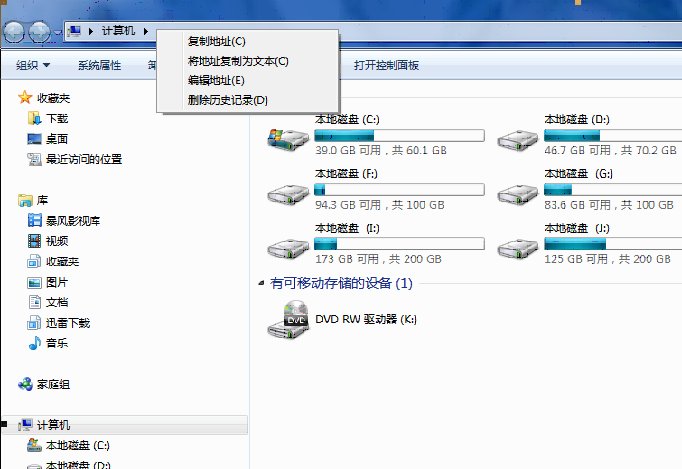Screen dimensions: 682x469
Task: Click the 桌面 icon in favorites
Action: tap(35, 139)
